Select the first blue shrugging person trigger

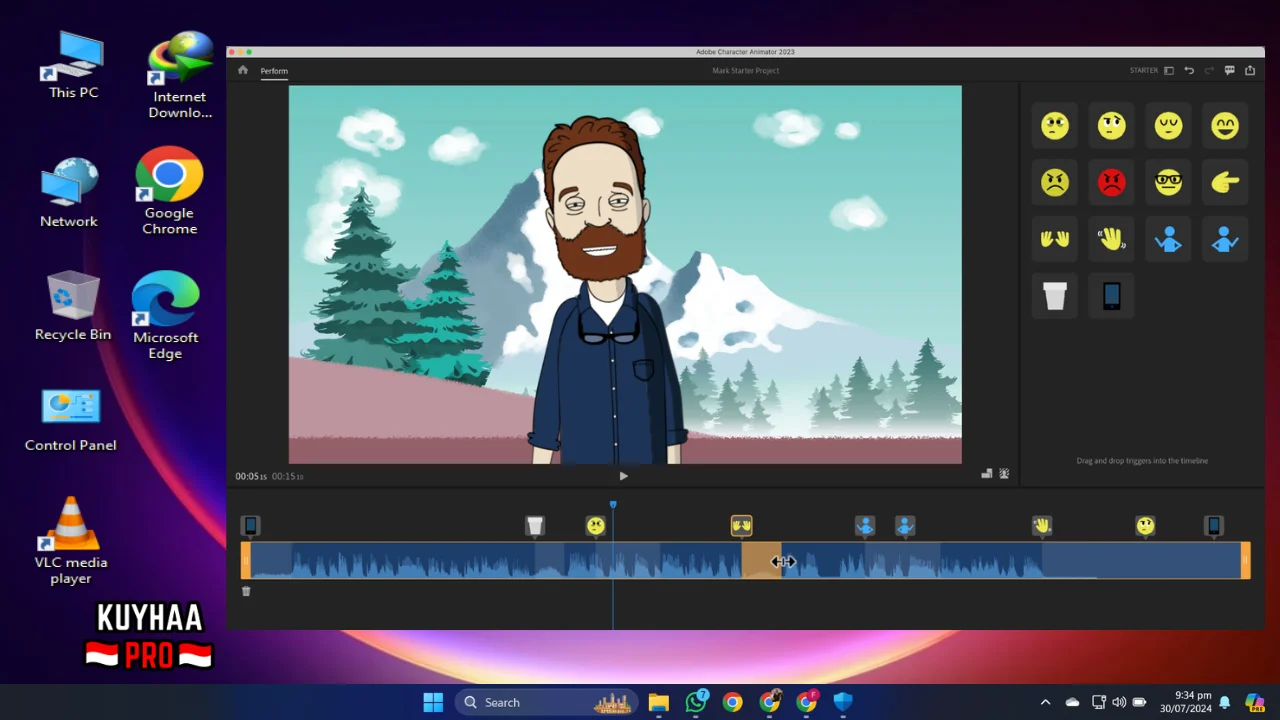click(x=1168, y=239)
